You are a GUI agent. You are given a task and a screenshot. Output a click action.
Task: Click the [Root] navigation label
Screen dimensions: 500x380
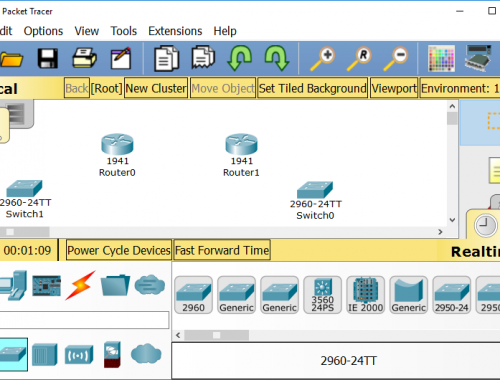107,88
